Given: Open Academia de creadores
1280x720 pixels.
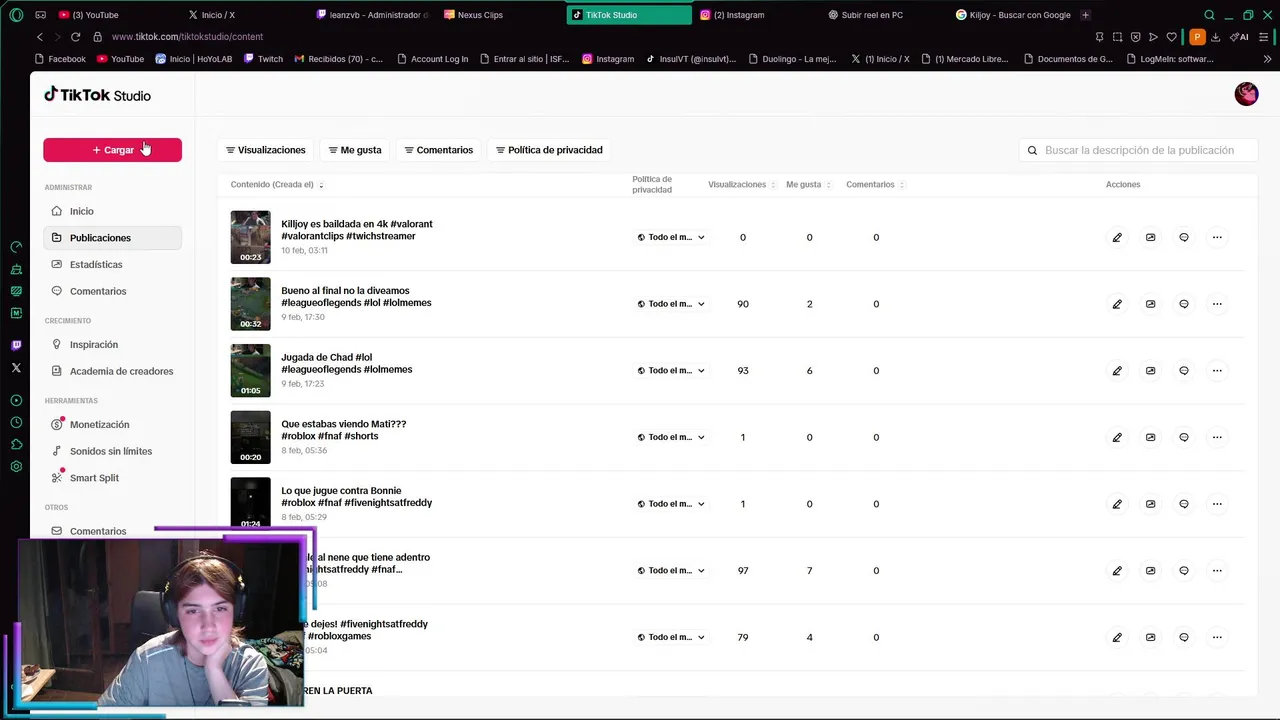Looking at the screenshot, I should pos(112,371).
